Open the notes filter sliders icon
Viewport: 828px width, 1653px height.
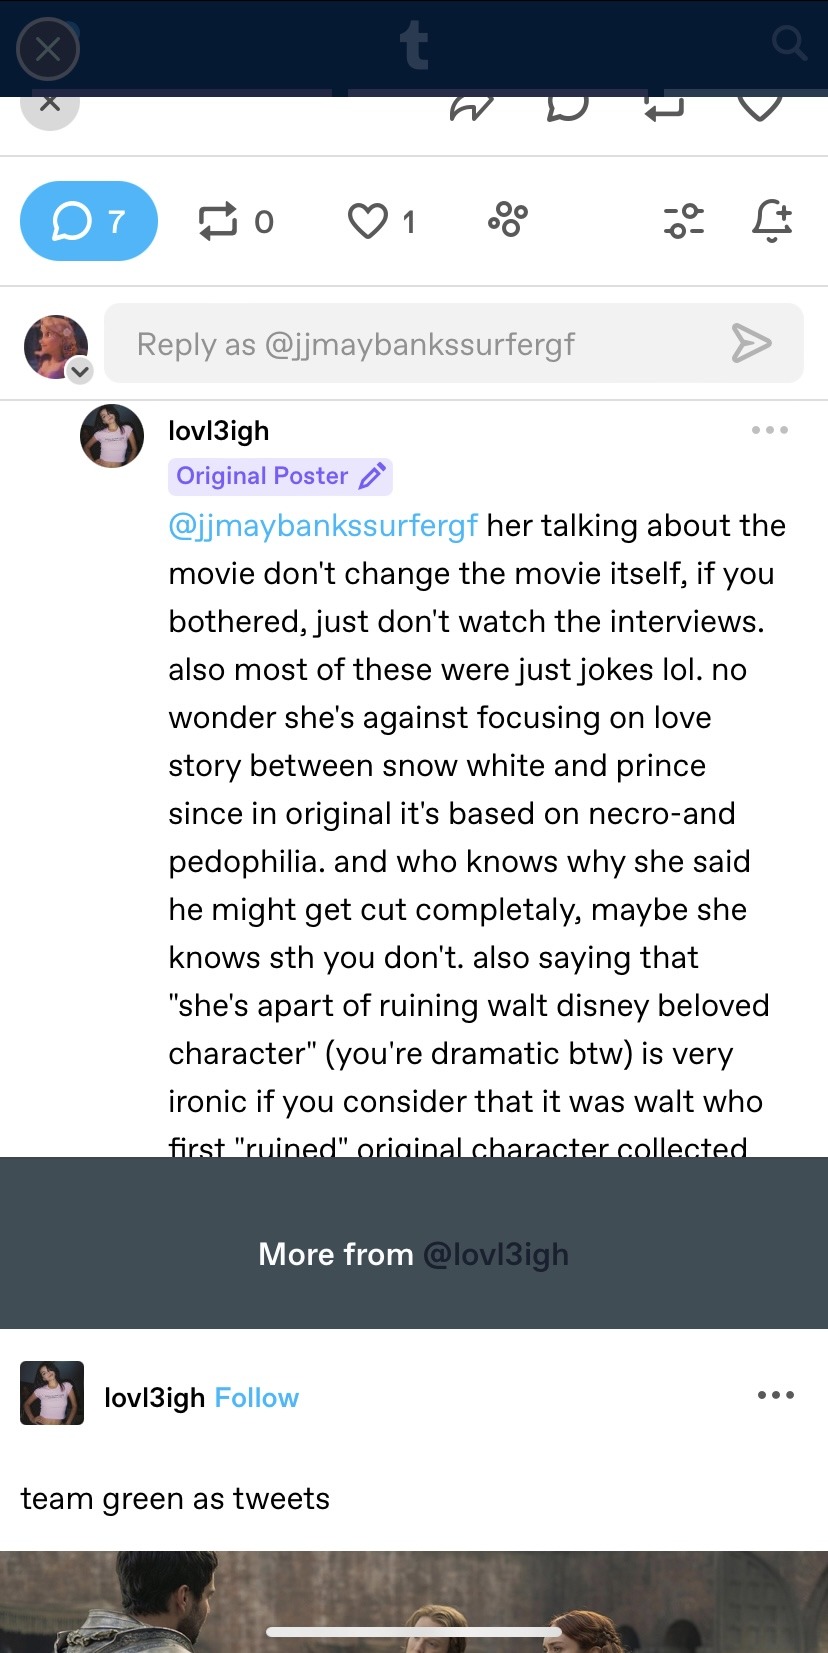684,220
